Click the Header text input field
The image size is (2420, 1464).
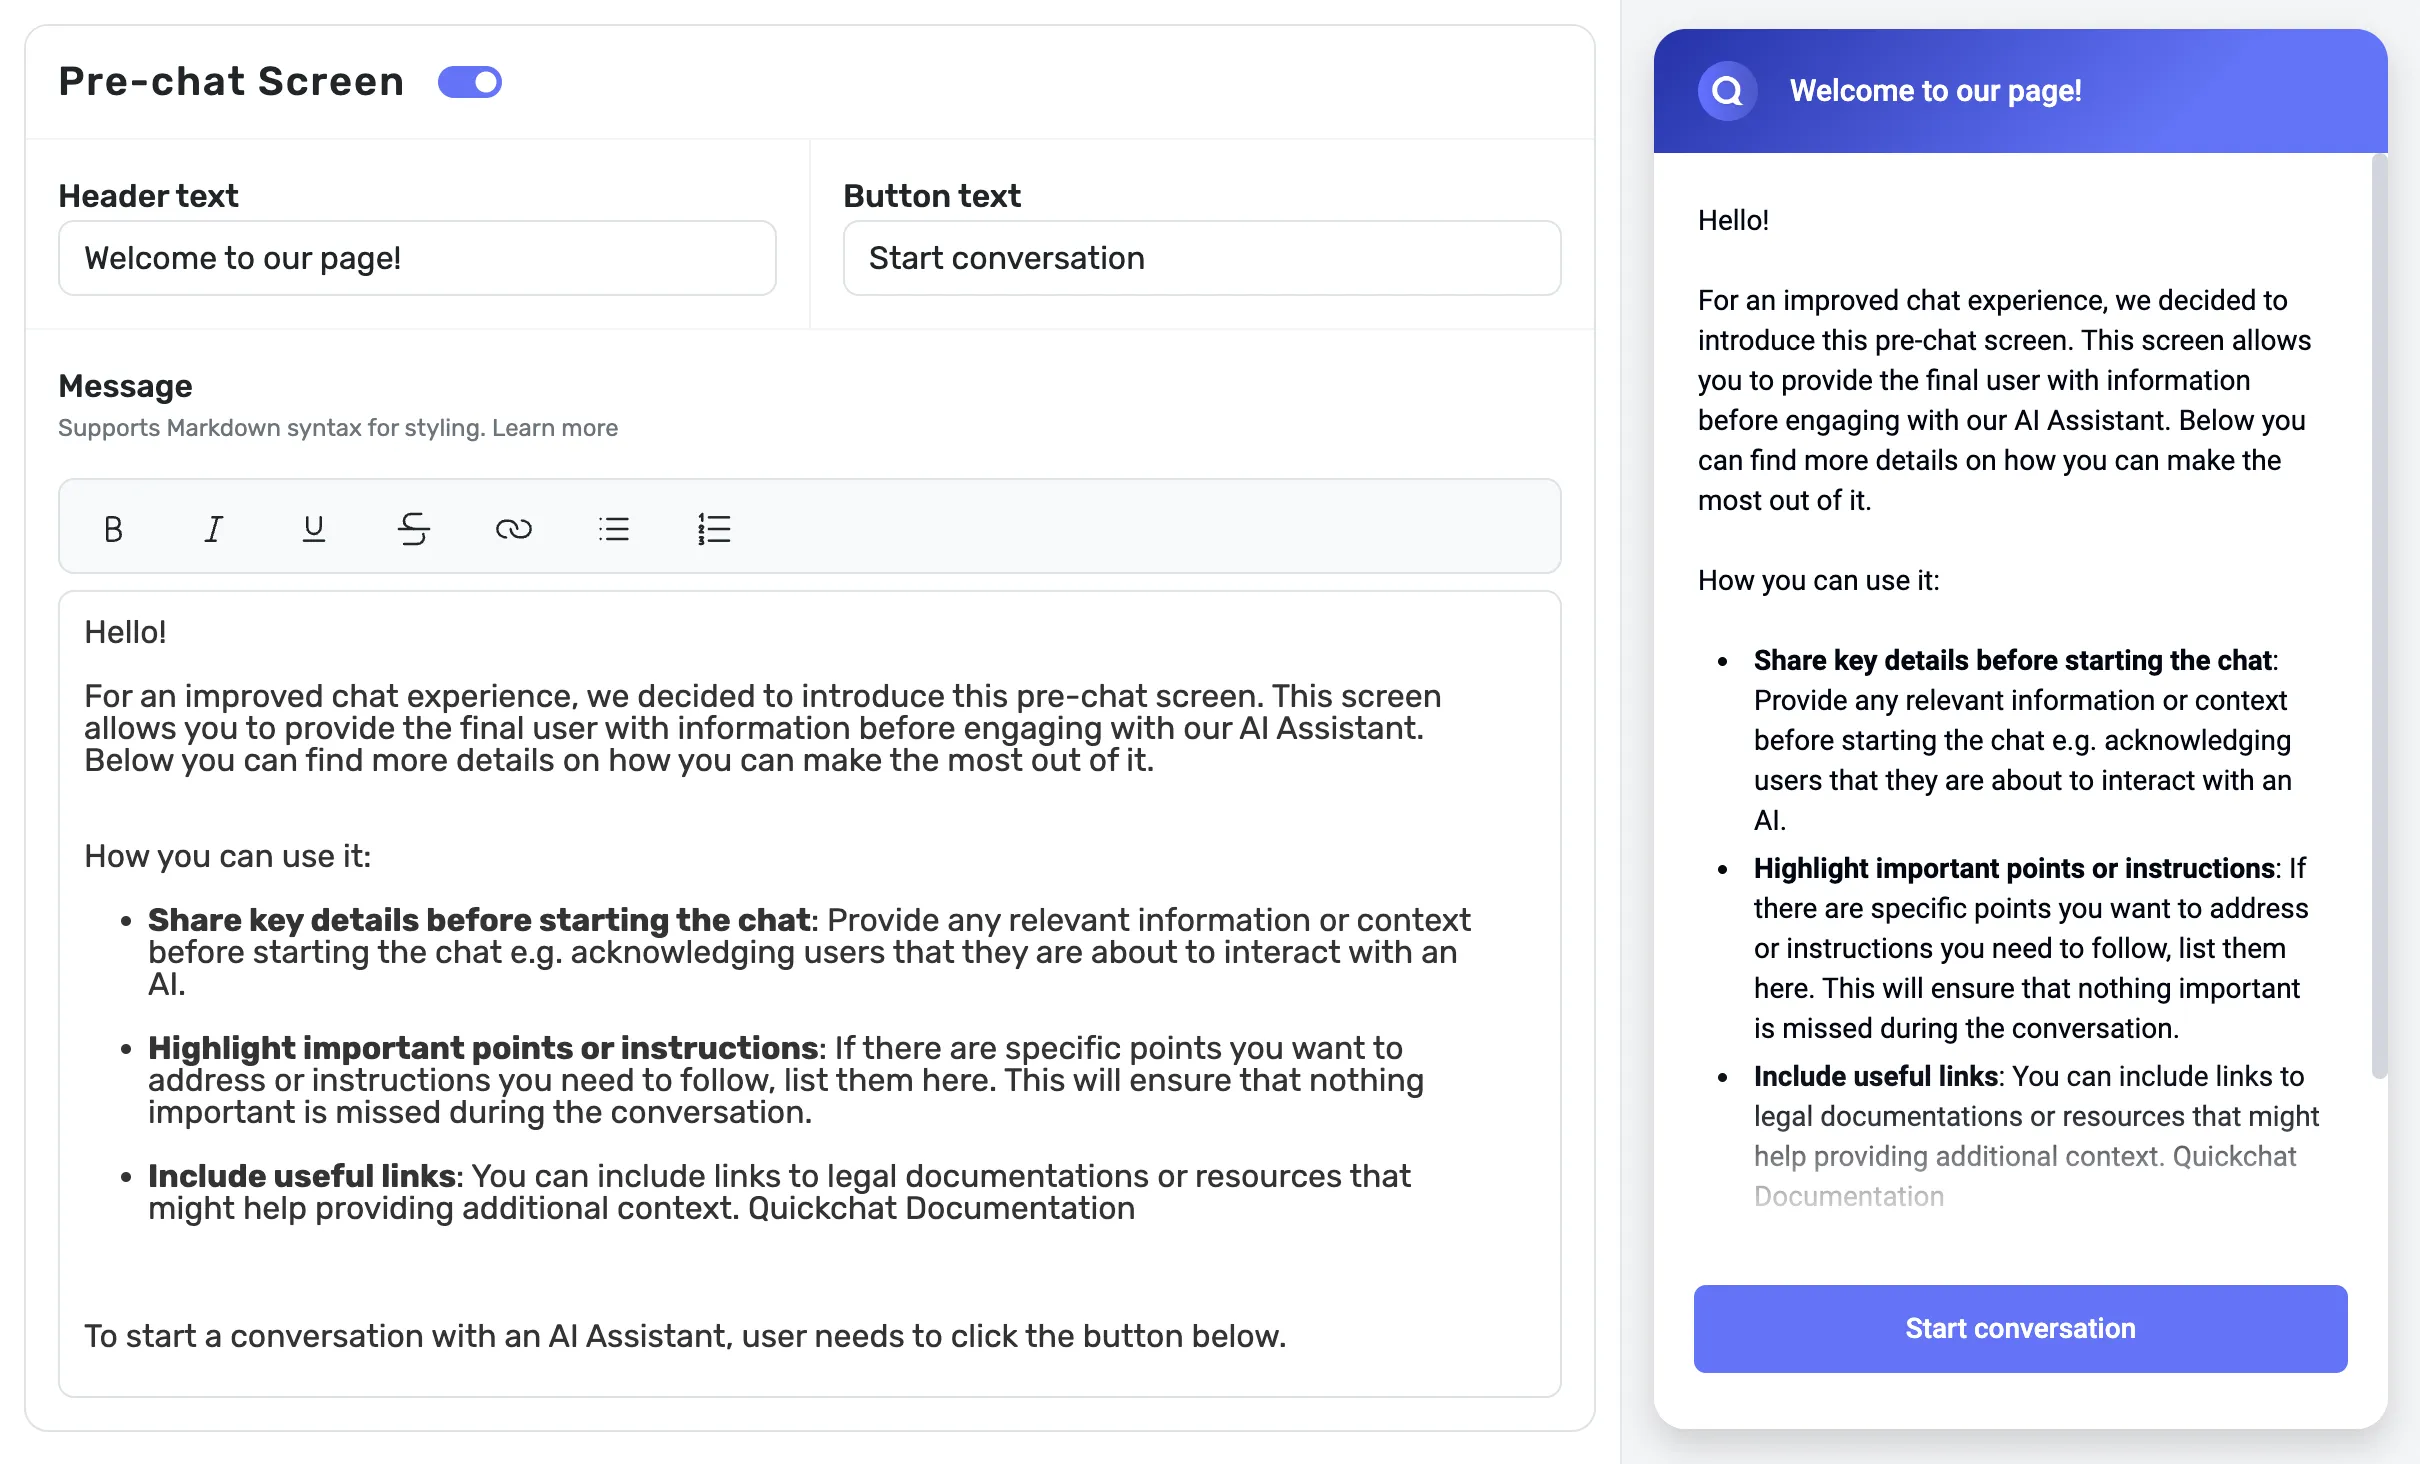coord(417,258)
